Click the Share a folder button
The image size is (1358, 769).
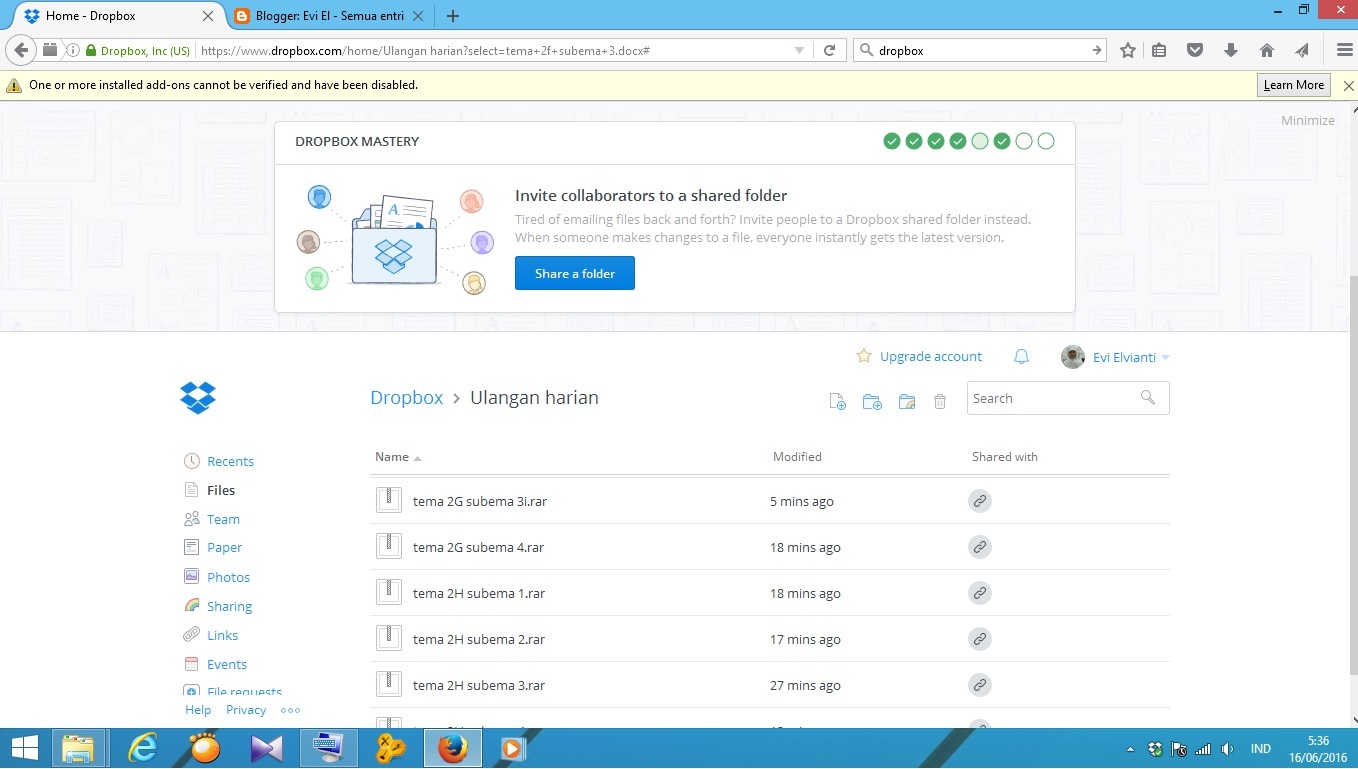coord(575,273)
